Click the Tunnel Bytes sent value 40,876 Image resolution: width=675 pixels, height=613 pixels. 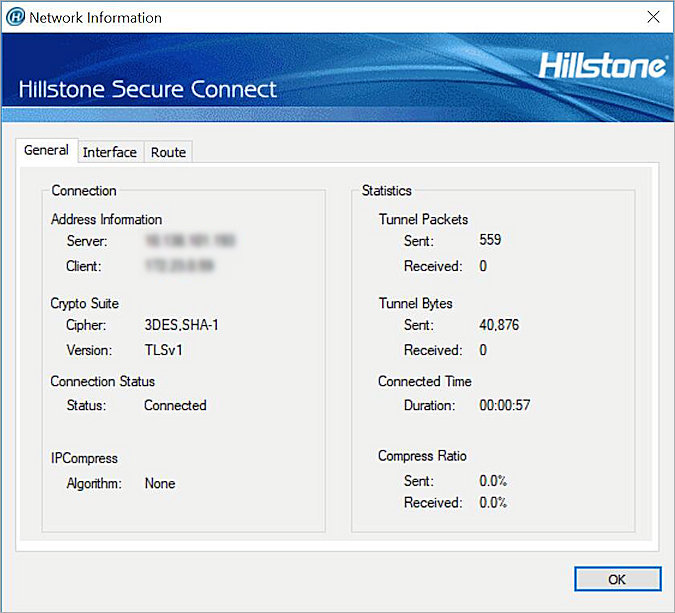click(499, 325)
